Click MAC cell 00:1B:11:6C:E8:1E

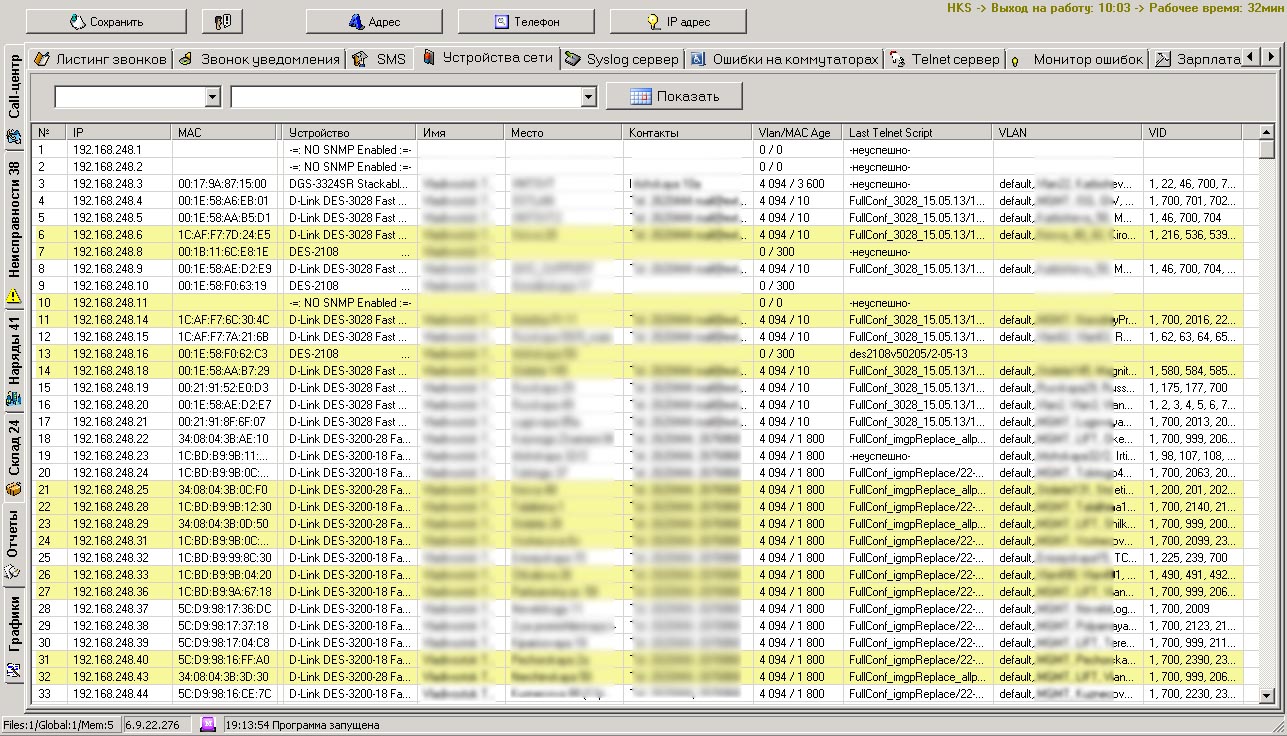click(223, 252)
